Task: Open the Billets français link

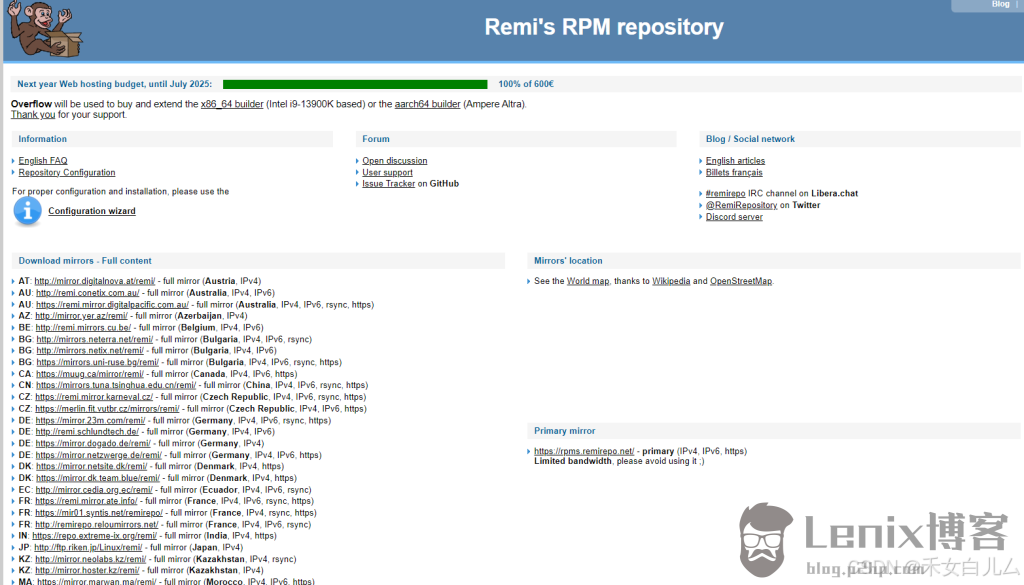Action: coord(734,173)
